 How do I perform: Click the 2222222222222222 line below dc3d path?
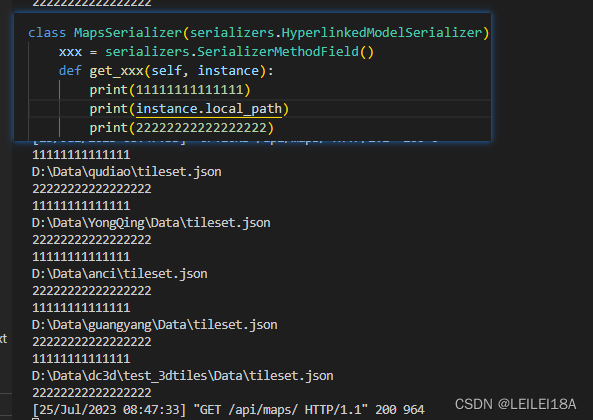[92, 393]
